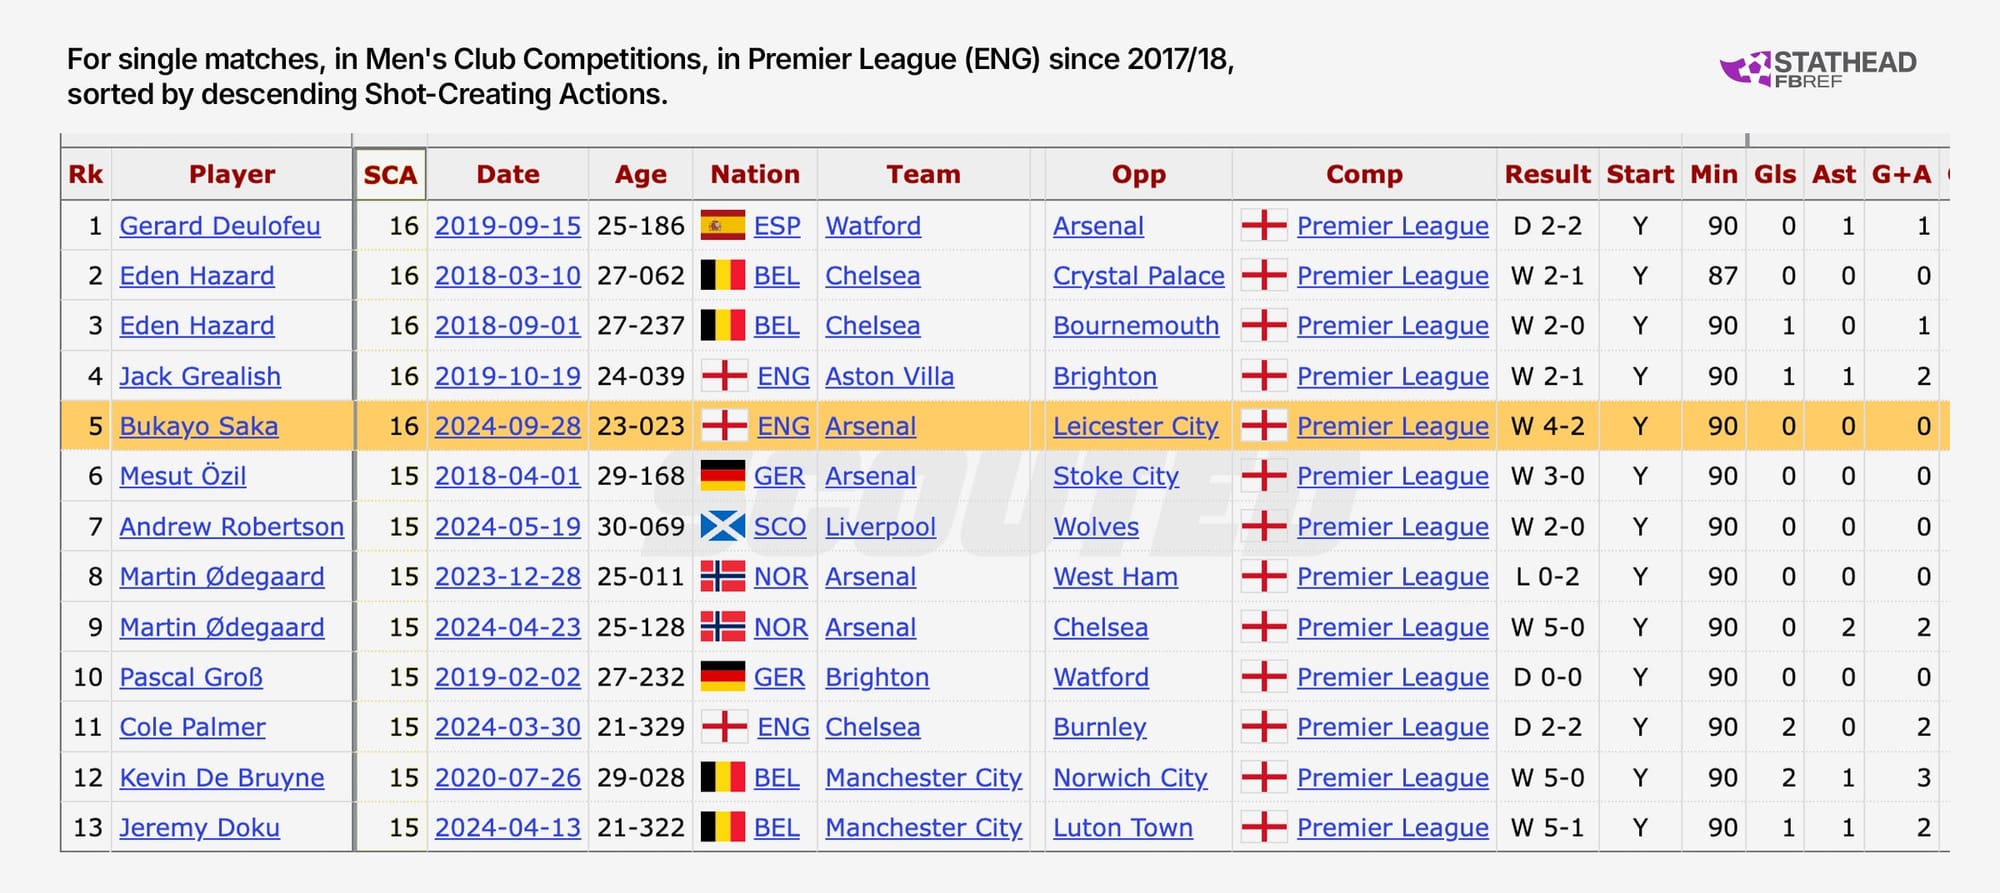Image resolution: width=2000 pixels, height=893 pixels.
Task: Click Belgium flag in Jeremy Doku row
Action: pyautogui.click(x=722, y=828)
